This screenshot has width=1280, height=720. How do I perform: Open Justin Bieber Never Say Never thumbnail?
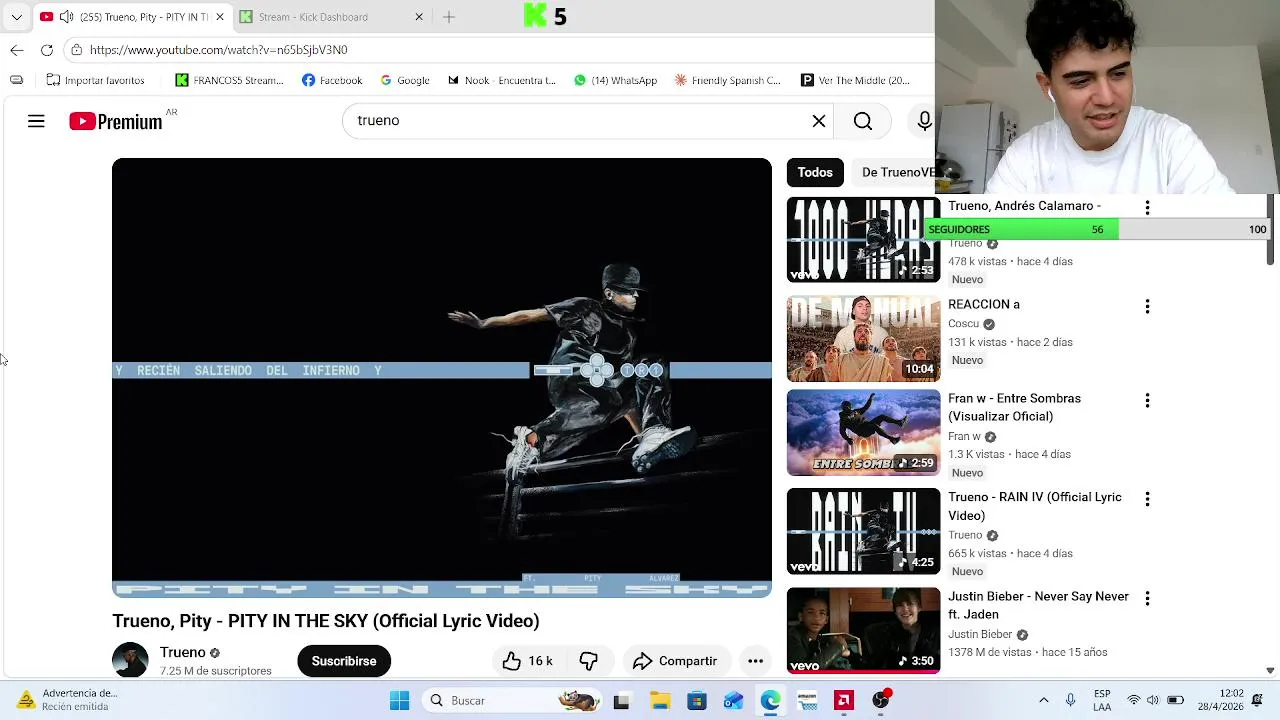point(863,630)
